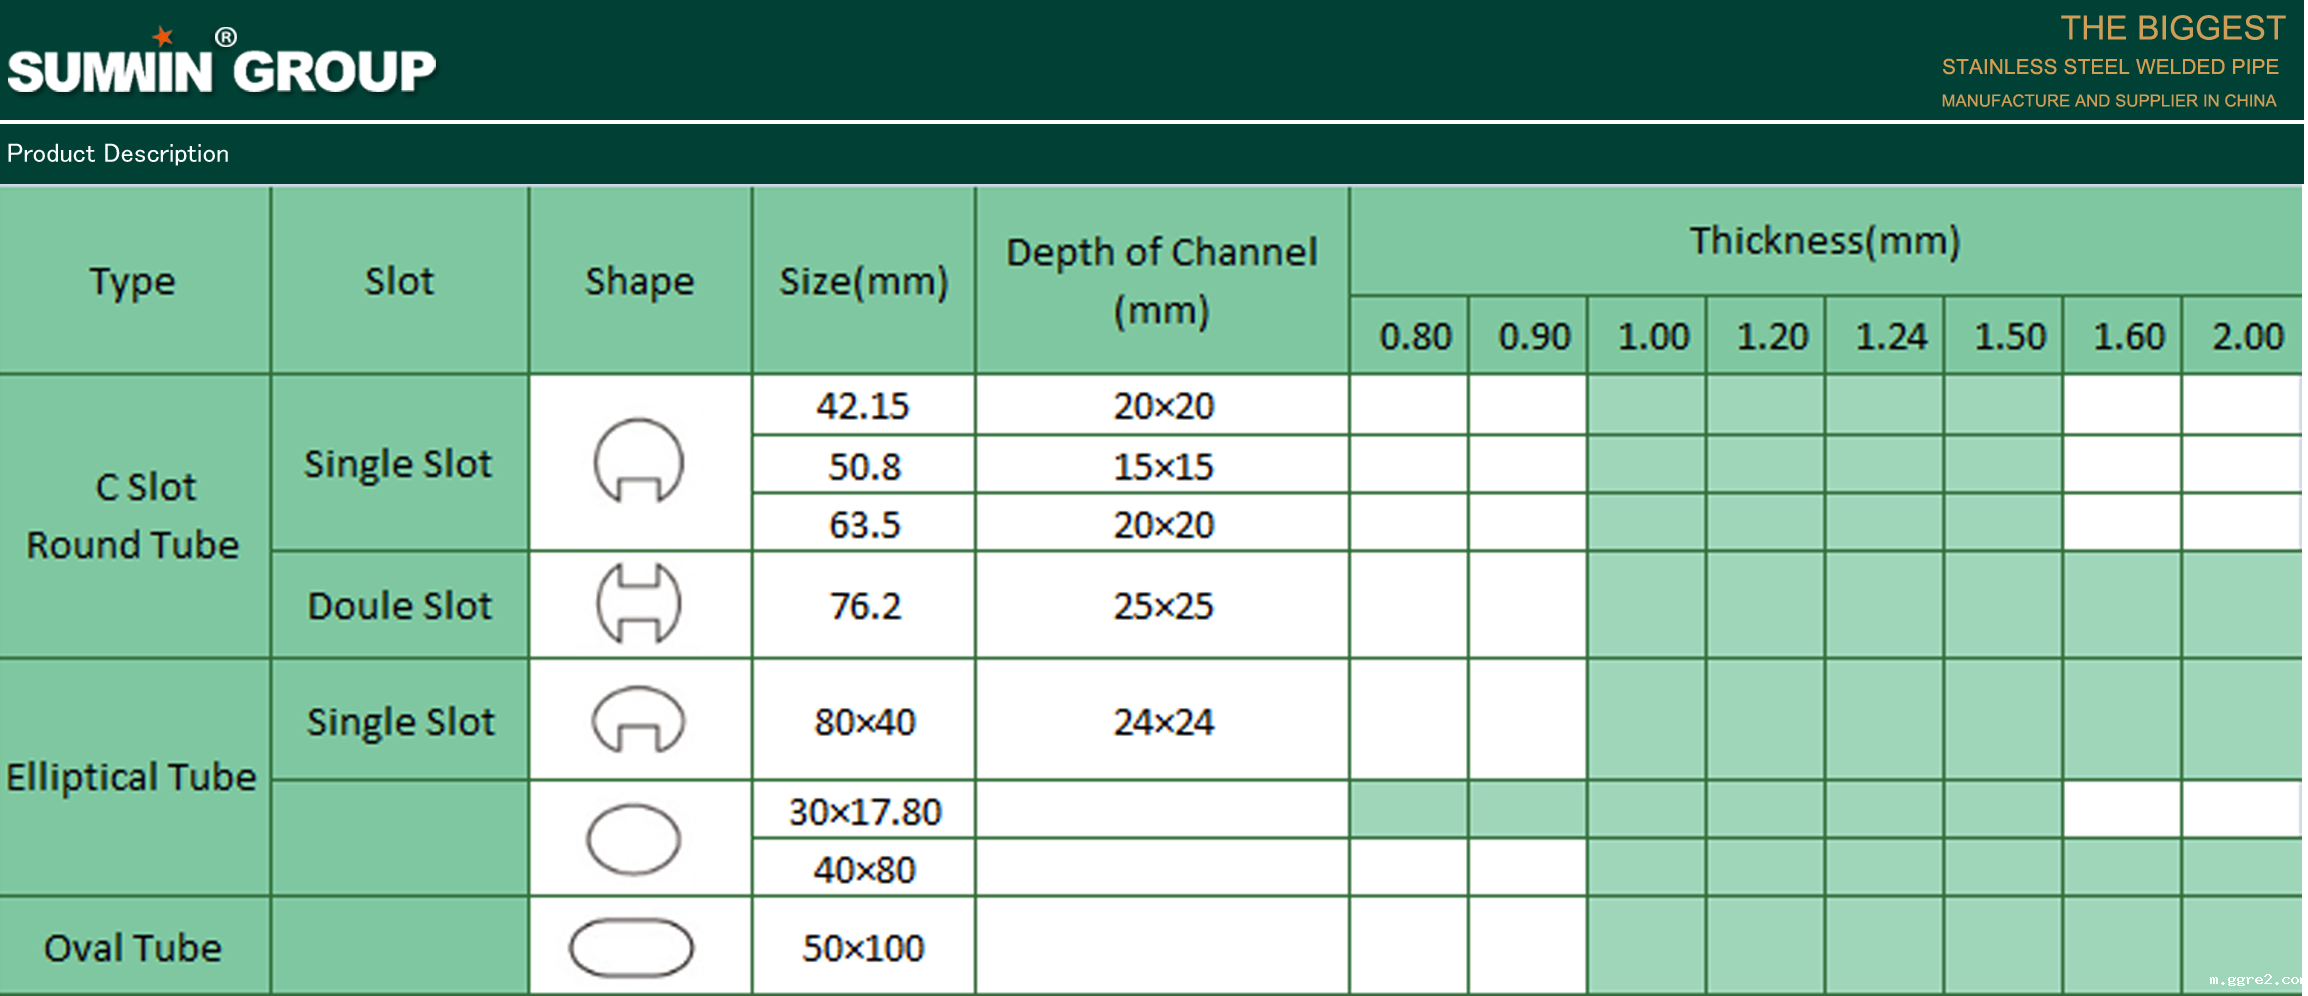This screenshot has height=996, width=2308.
Task: Click the Sumwin Group logo
Action: pyautogui.click(x=221, y=70)
